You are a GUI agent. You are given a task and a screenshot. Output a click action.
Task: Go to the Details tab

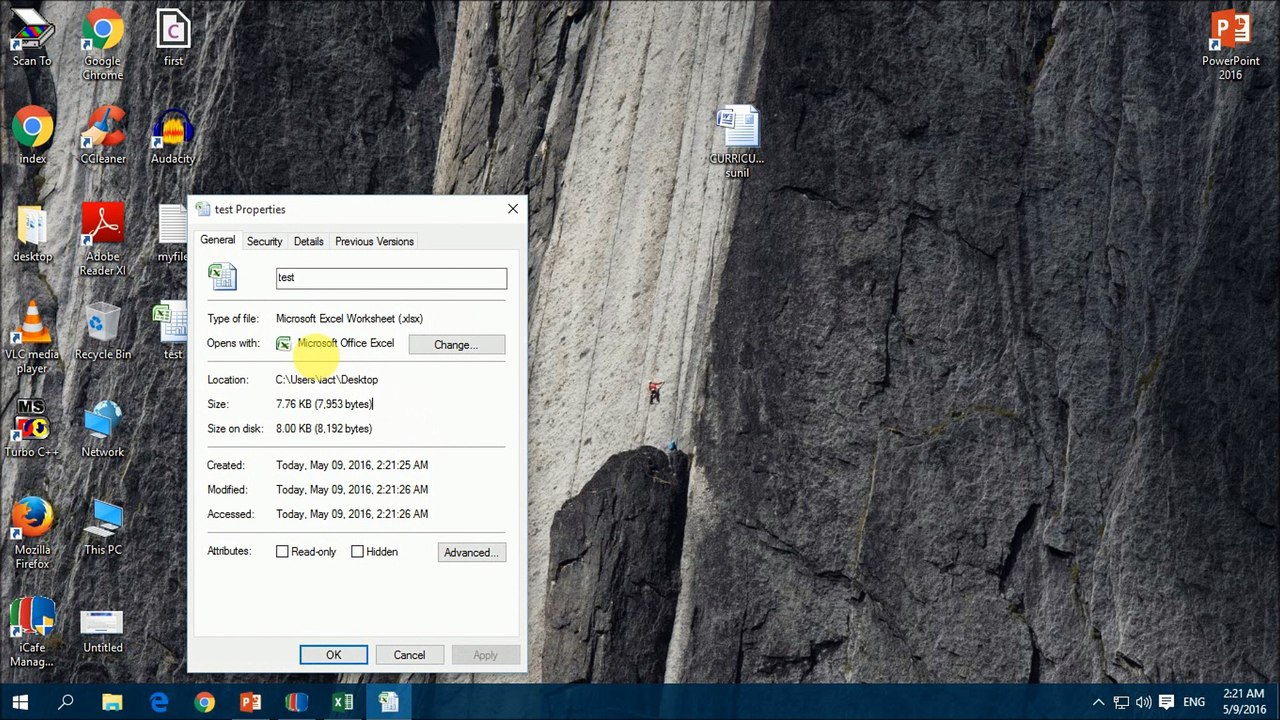pos(308,241)
